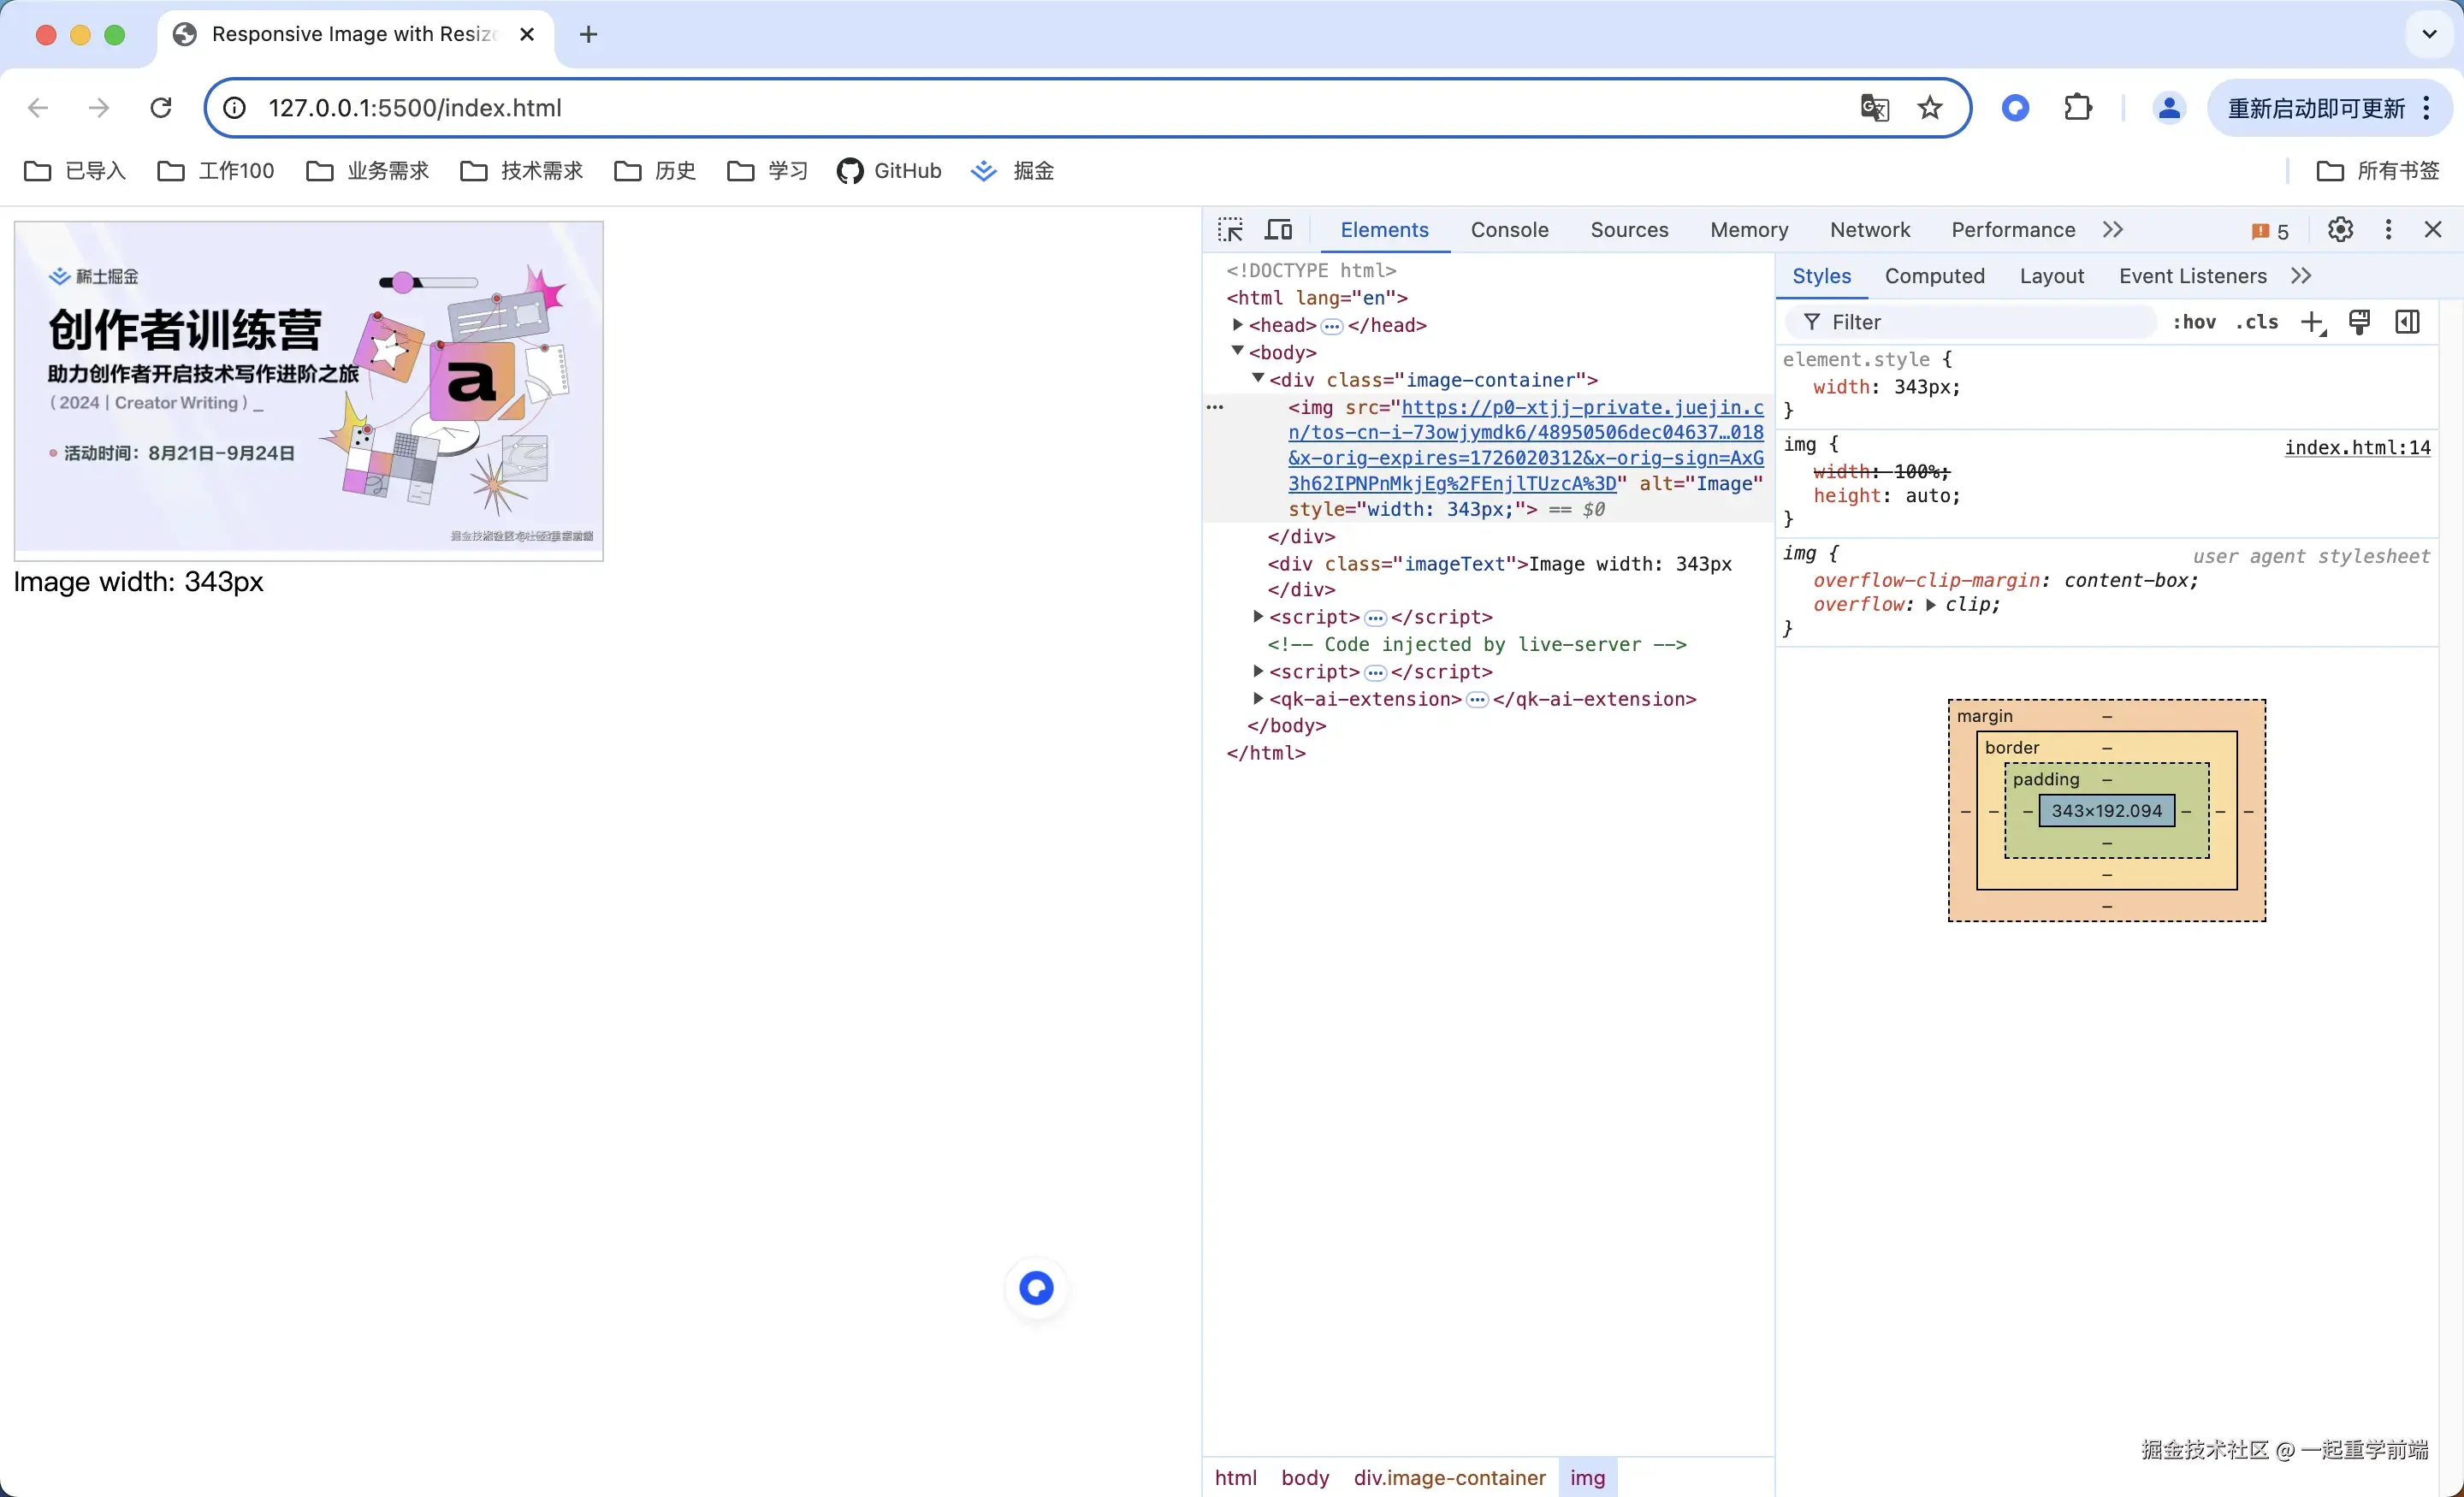Open the rendering emulation paintbrush icon
Viewport: 2464px width, 1497px height.
[2360, 322]
